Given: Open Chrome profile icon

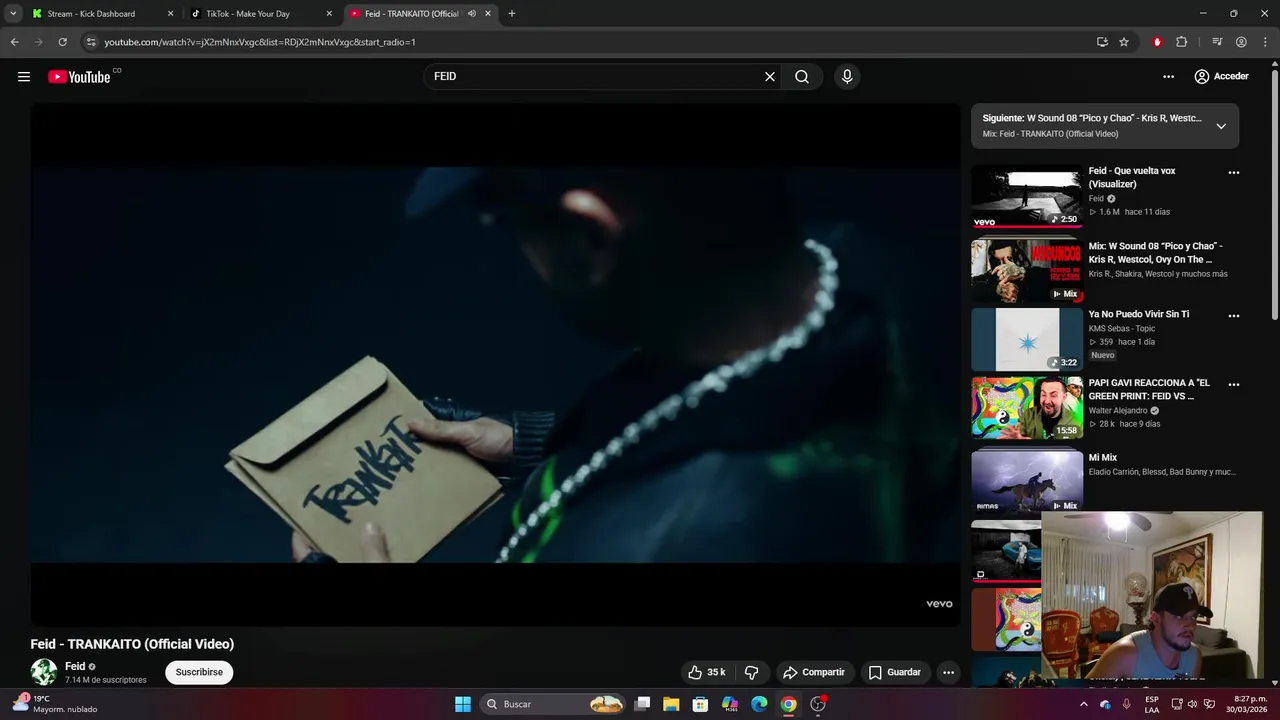Looking at the screenshot, I should tap(1241, 42).
